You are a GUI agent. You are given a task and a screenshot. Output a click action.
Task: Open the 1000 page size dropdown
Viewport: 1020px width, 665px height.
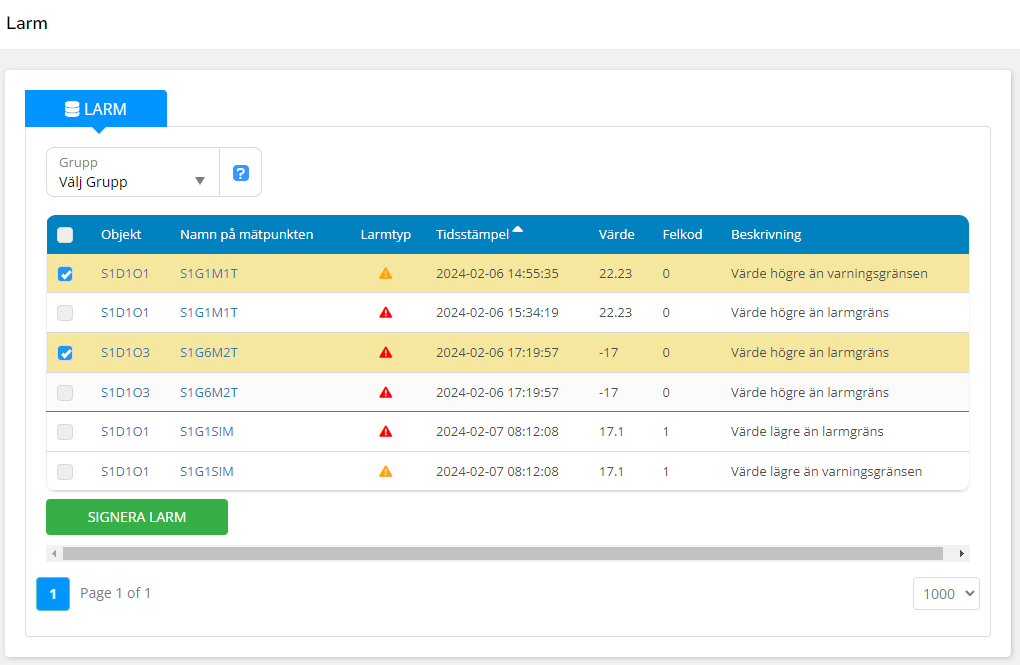click(x=945, y=594)
